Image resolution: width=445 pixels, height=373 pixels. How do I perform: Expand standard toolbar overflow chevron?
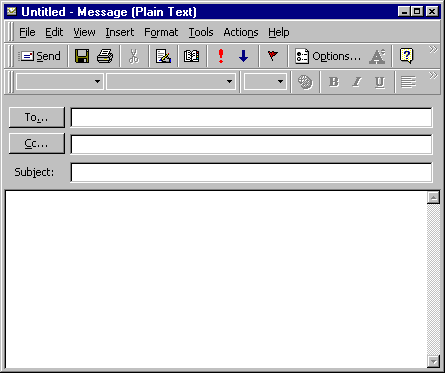tap(433, 50)
